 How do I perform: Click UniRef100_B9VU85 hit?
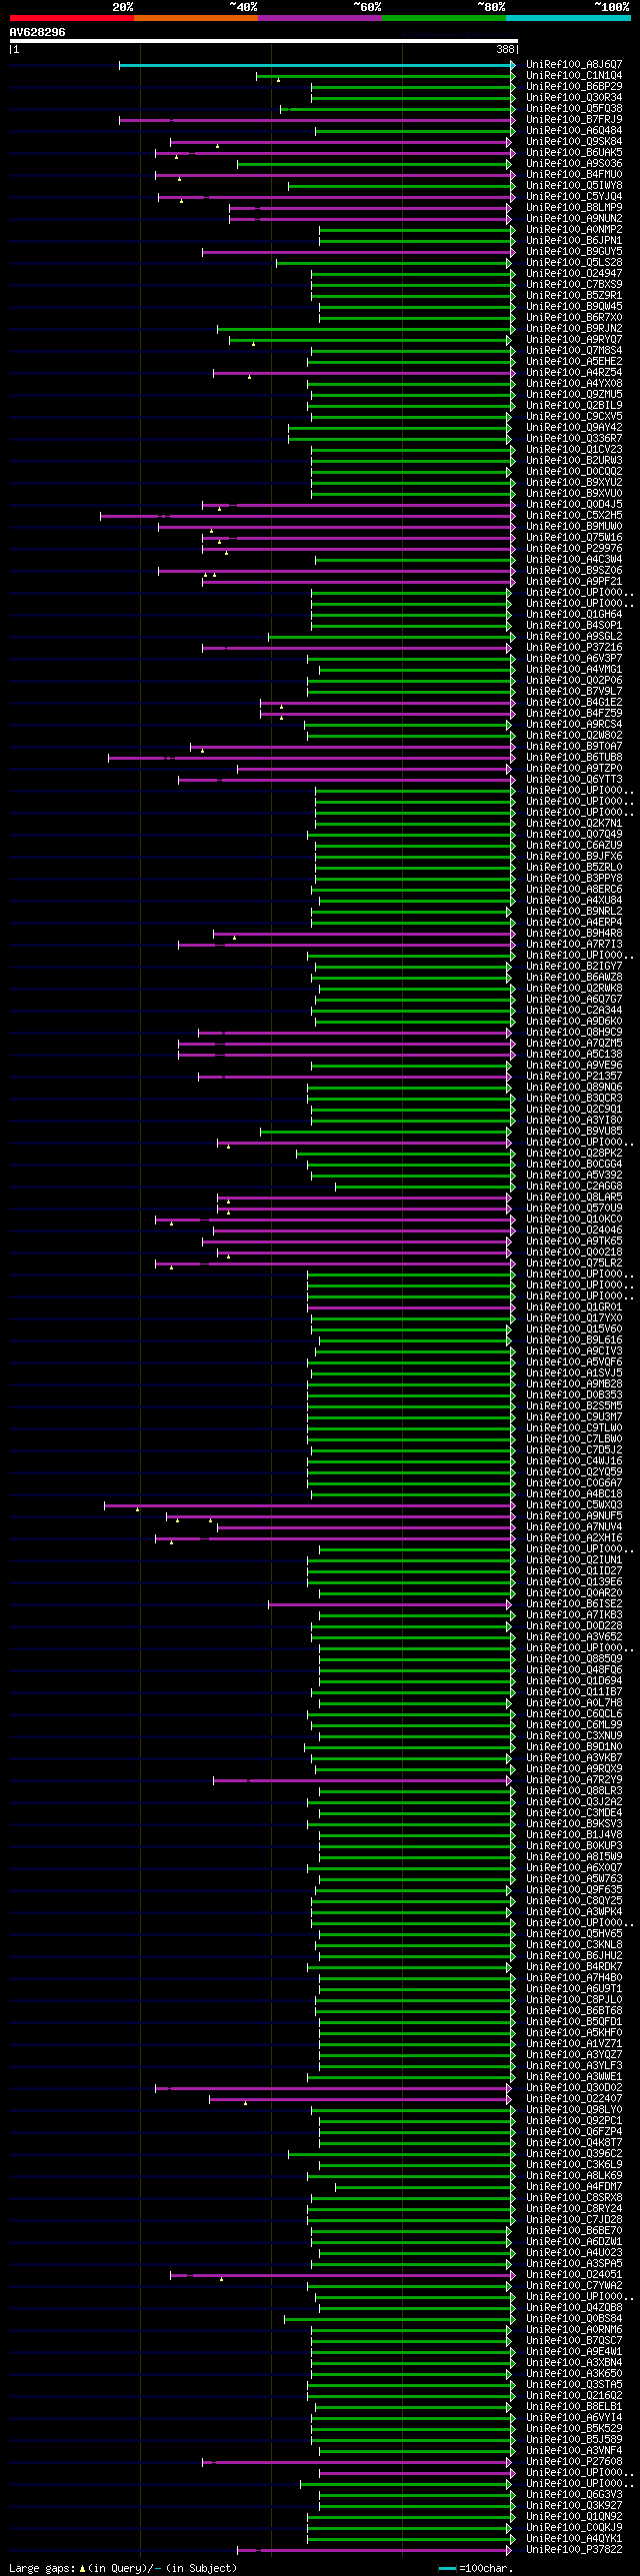[574, 1131]
